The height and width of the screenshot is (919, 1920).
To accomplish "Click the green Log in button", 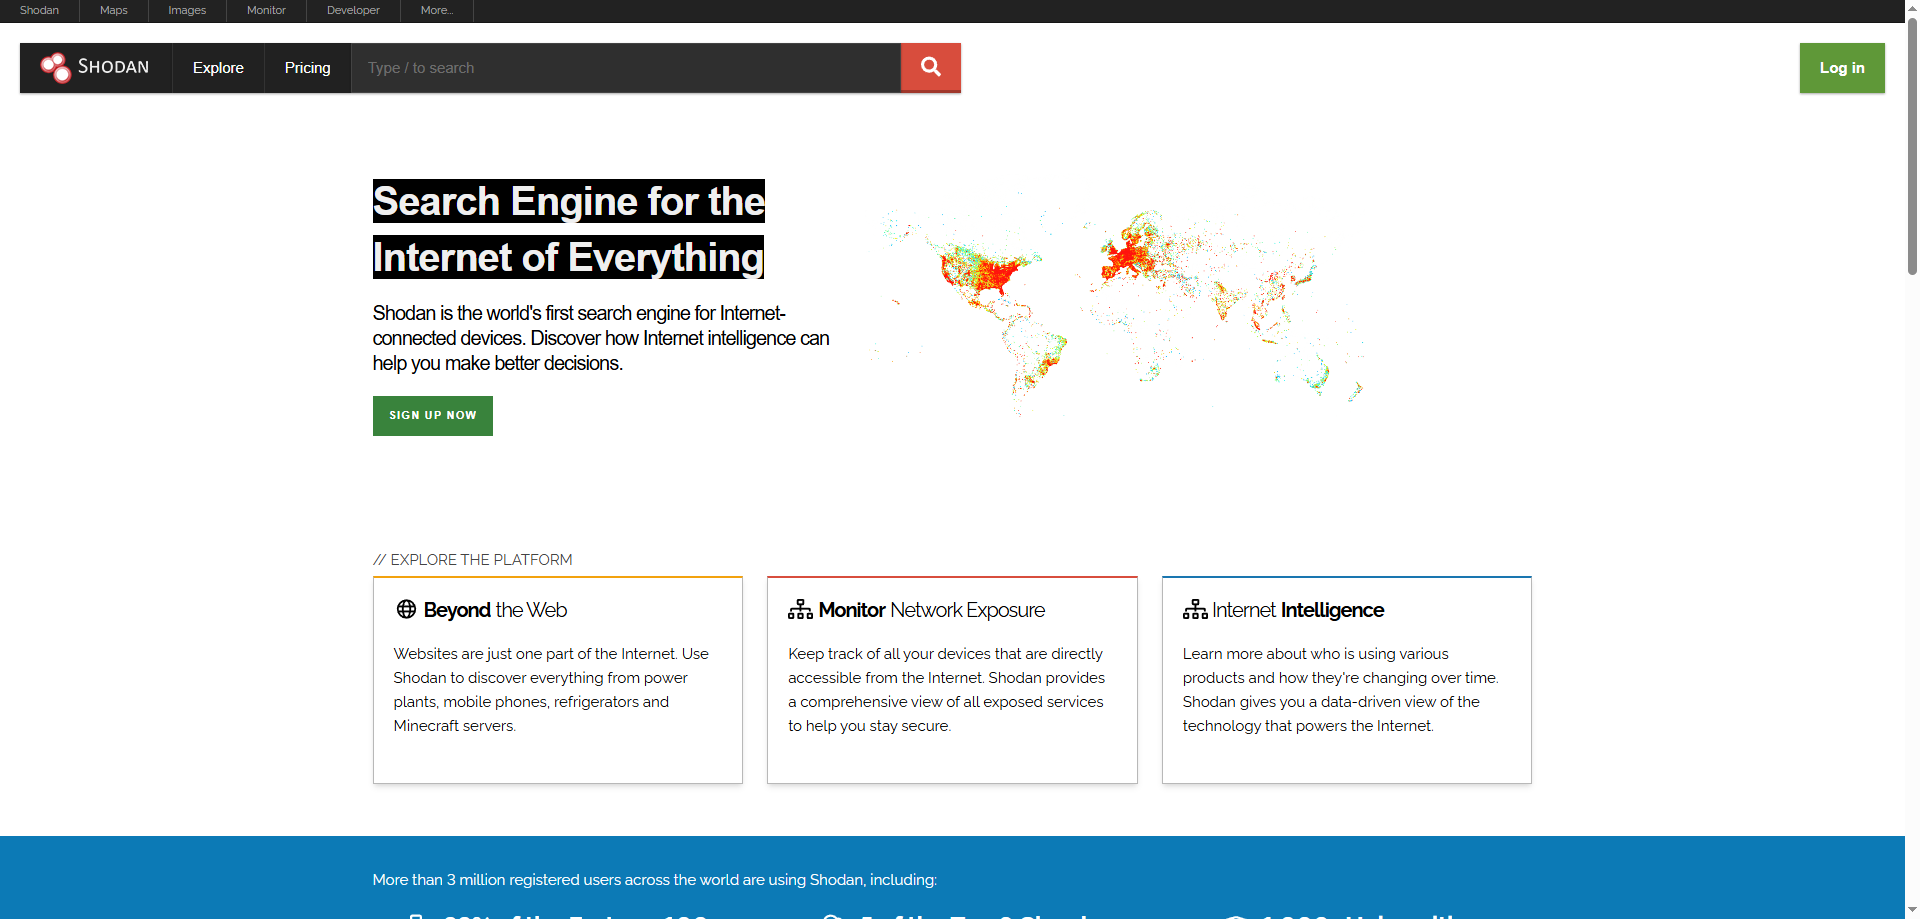I will (1842, 68).
